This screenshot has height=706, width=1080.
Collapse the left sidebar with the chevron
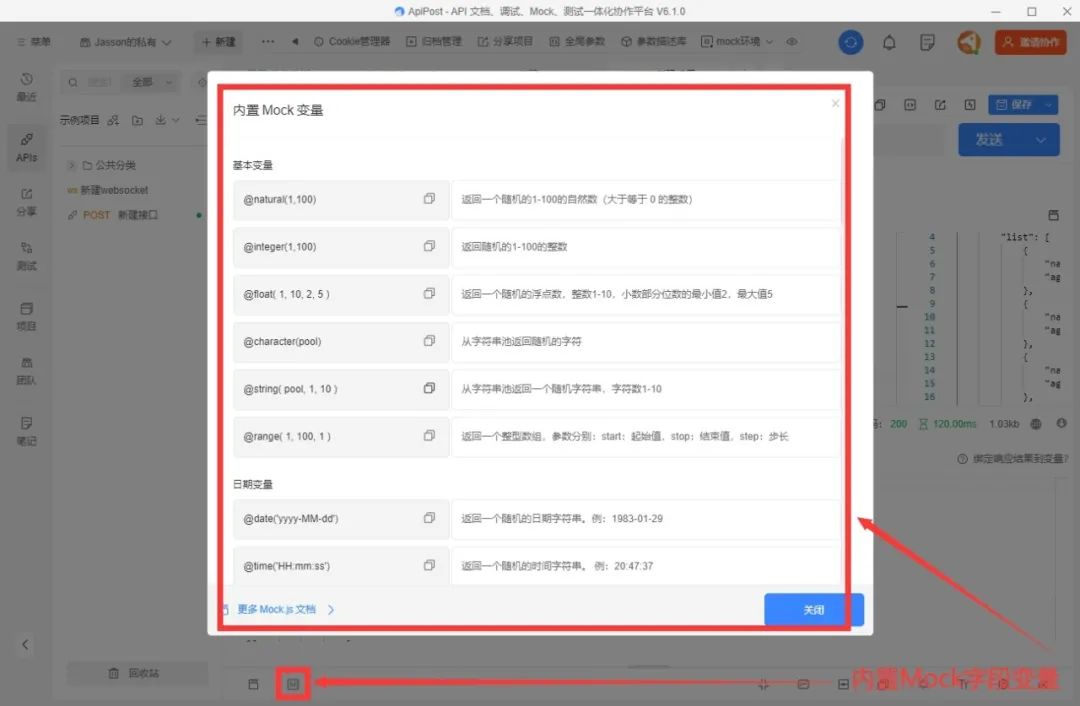[x=25, y=645]
